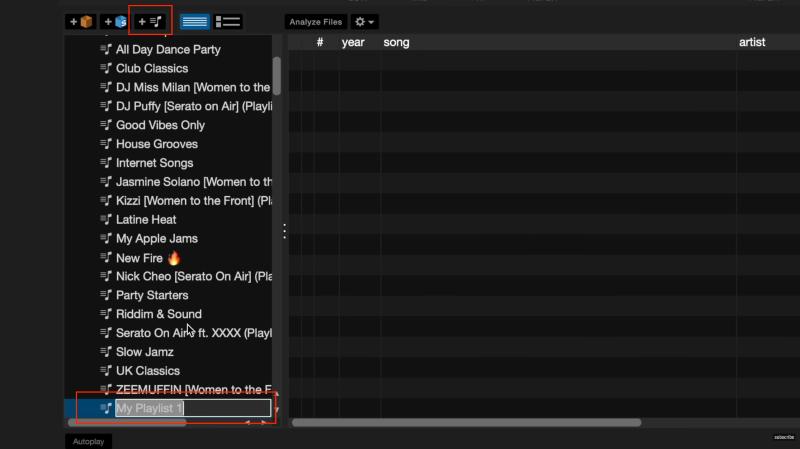Select the Good Vibes Only playlist
Screen dimensions: 800x449
click(x=160, y=125)
